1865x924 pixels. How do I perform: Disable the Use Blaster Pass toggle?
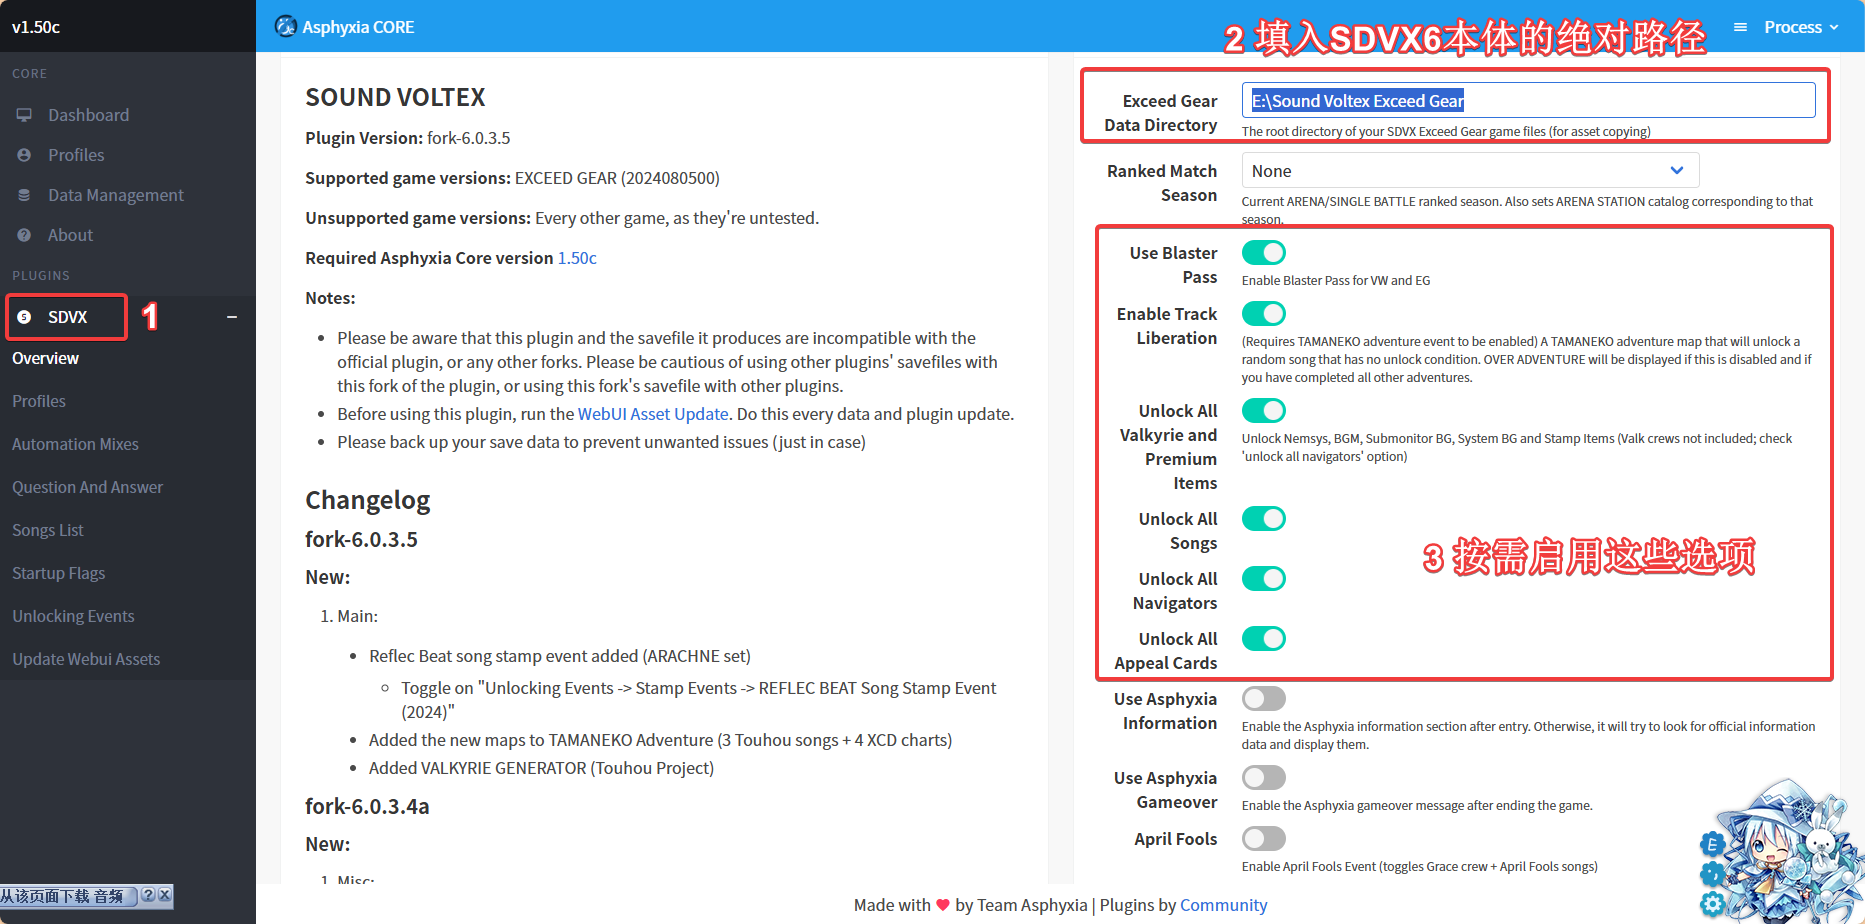click(x=1263, y=253)
